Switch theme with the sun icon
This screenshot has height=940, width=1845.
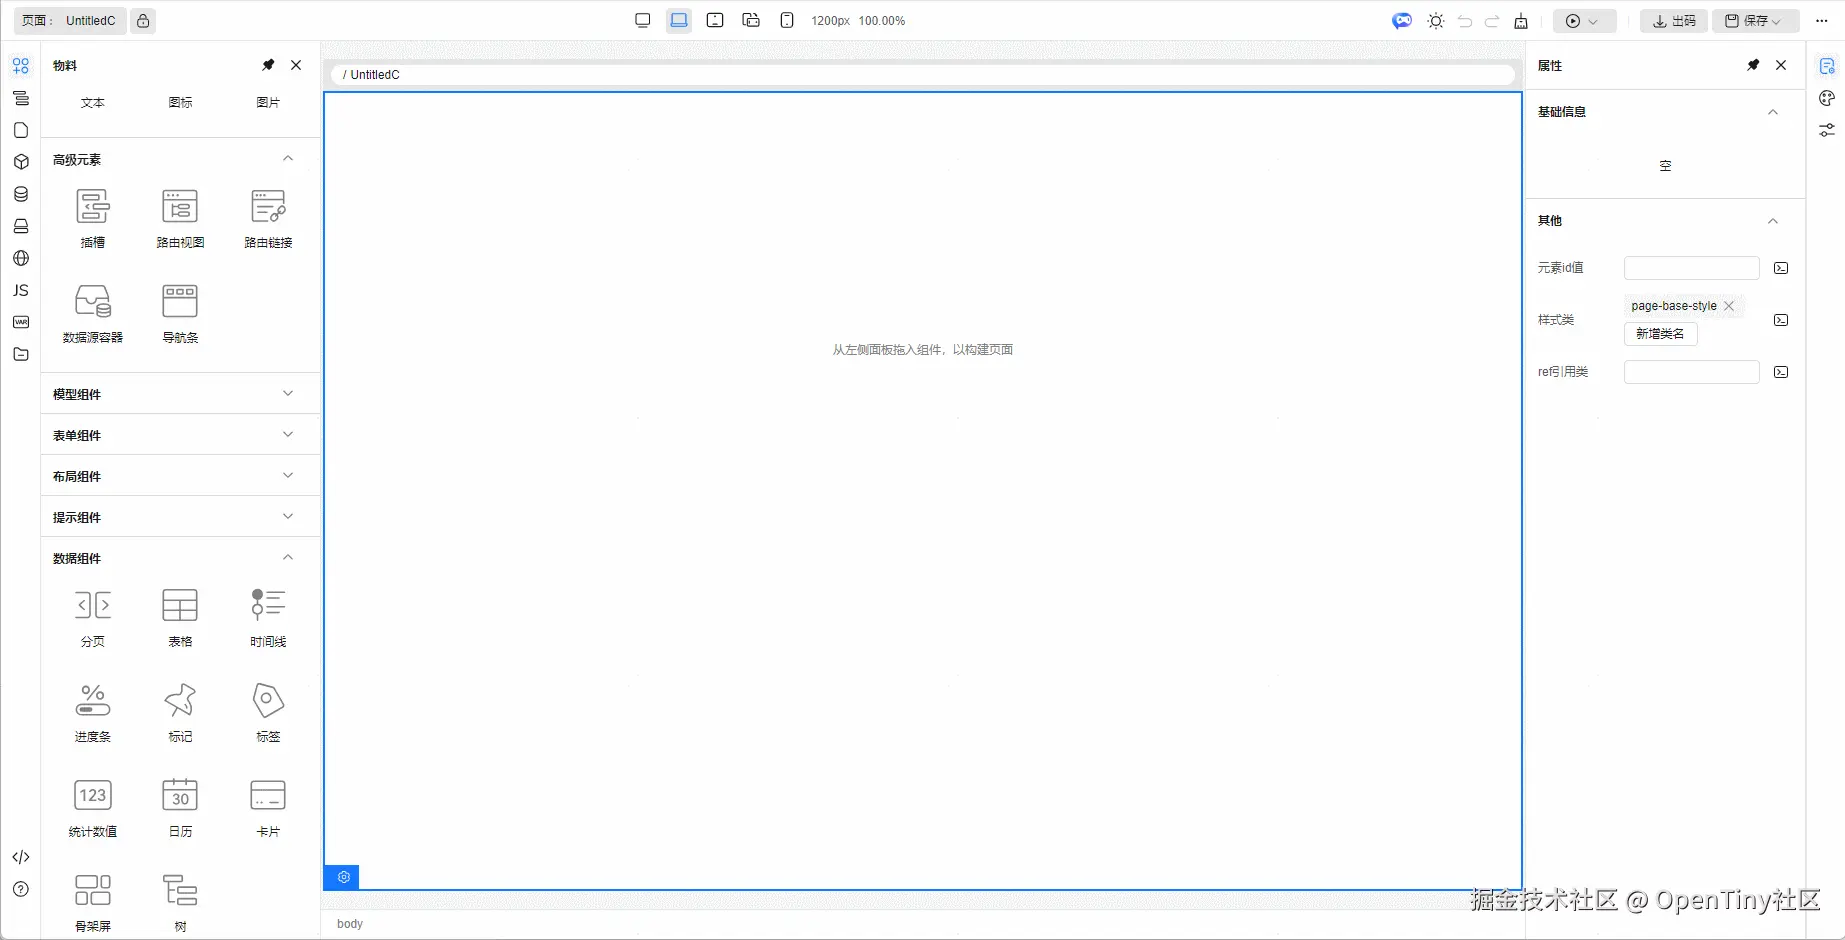(1436, 21)
